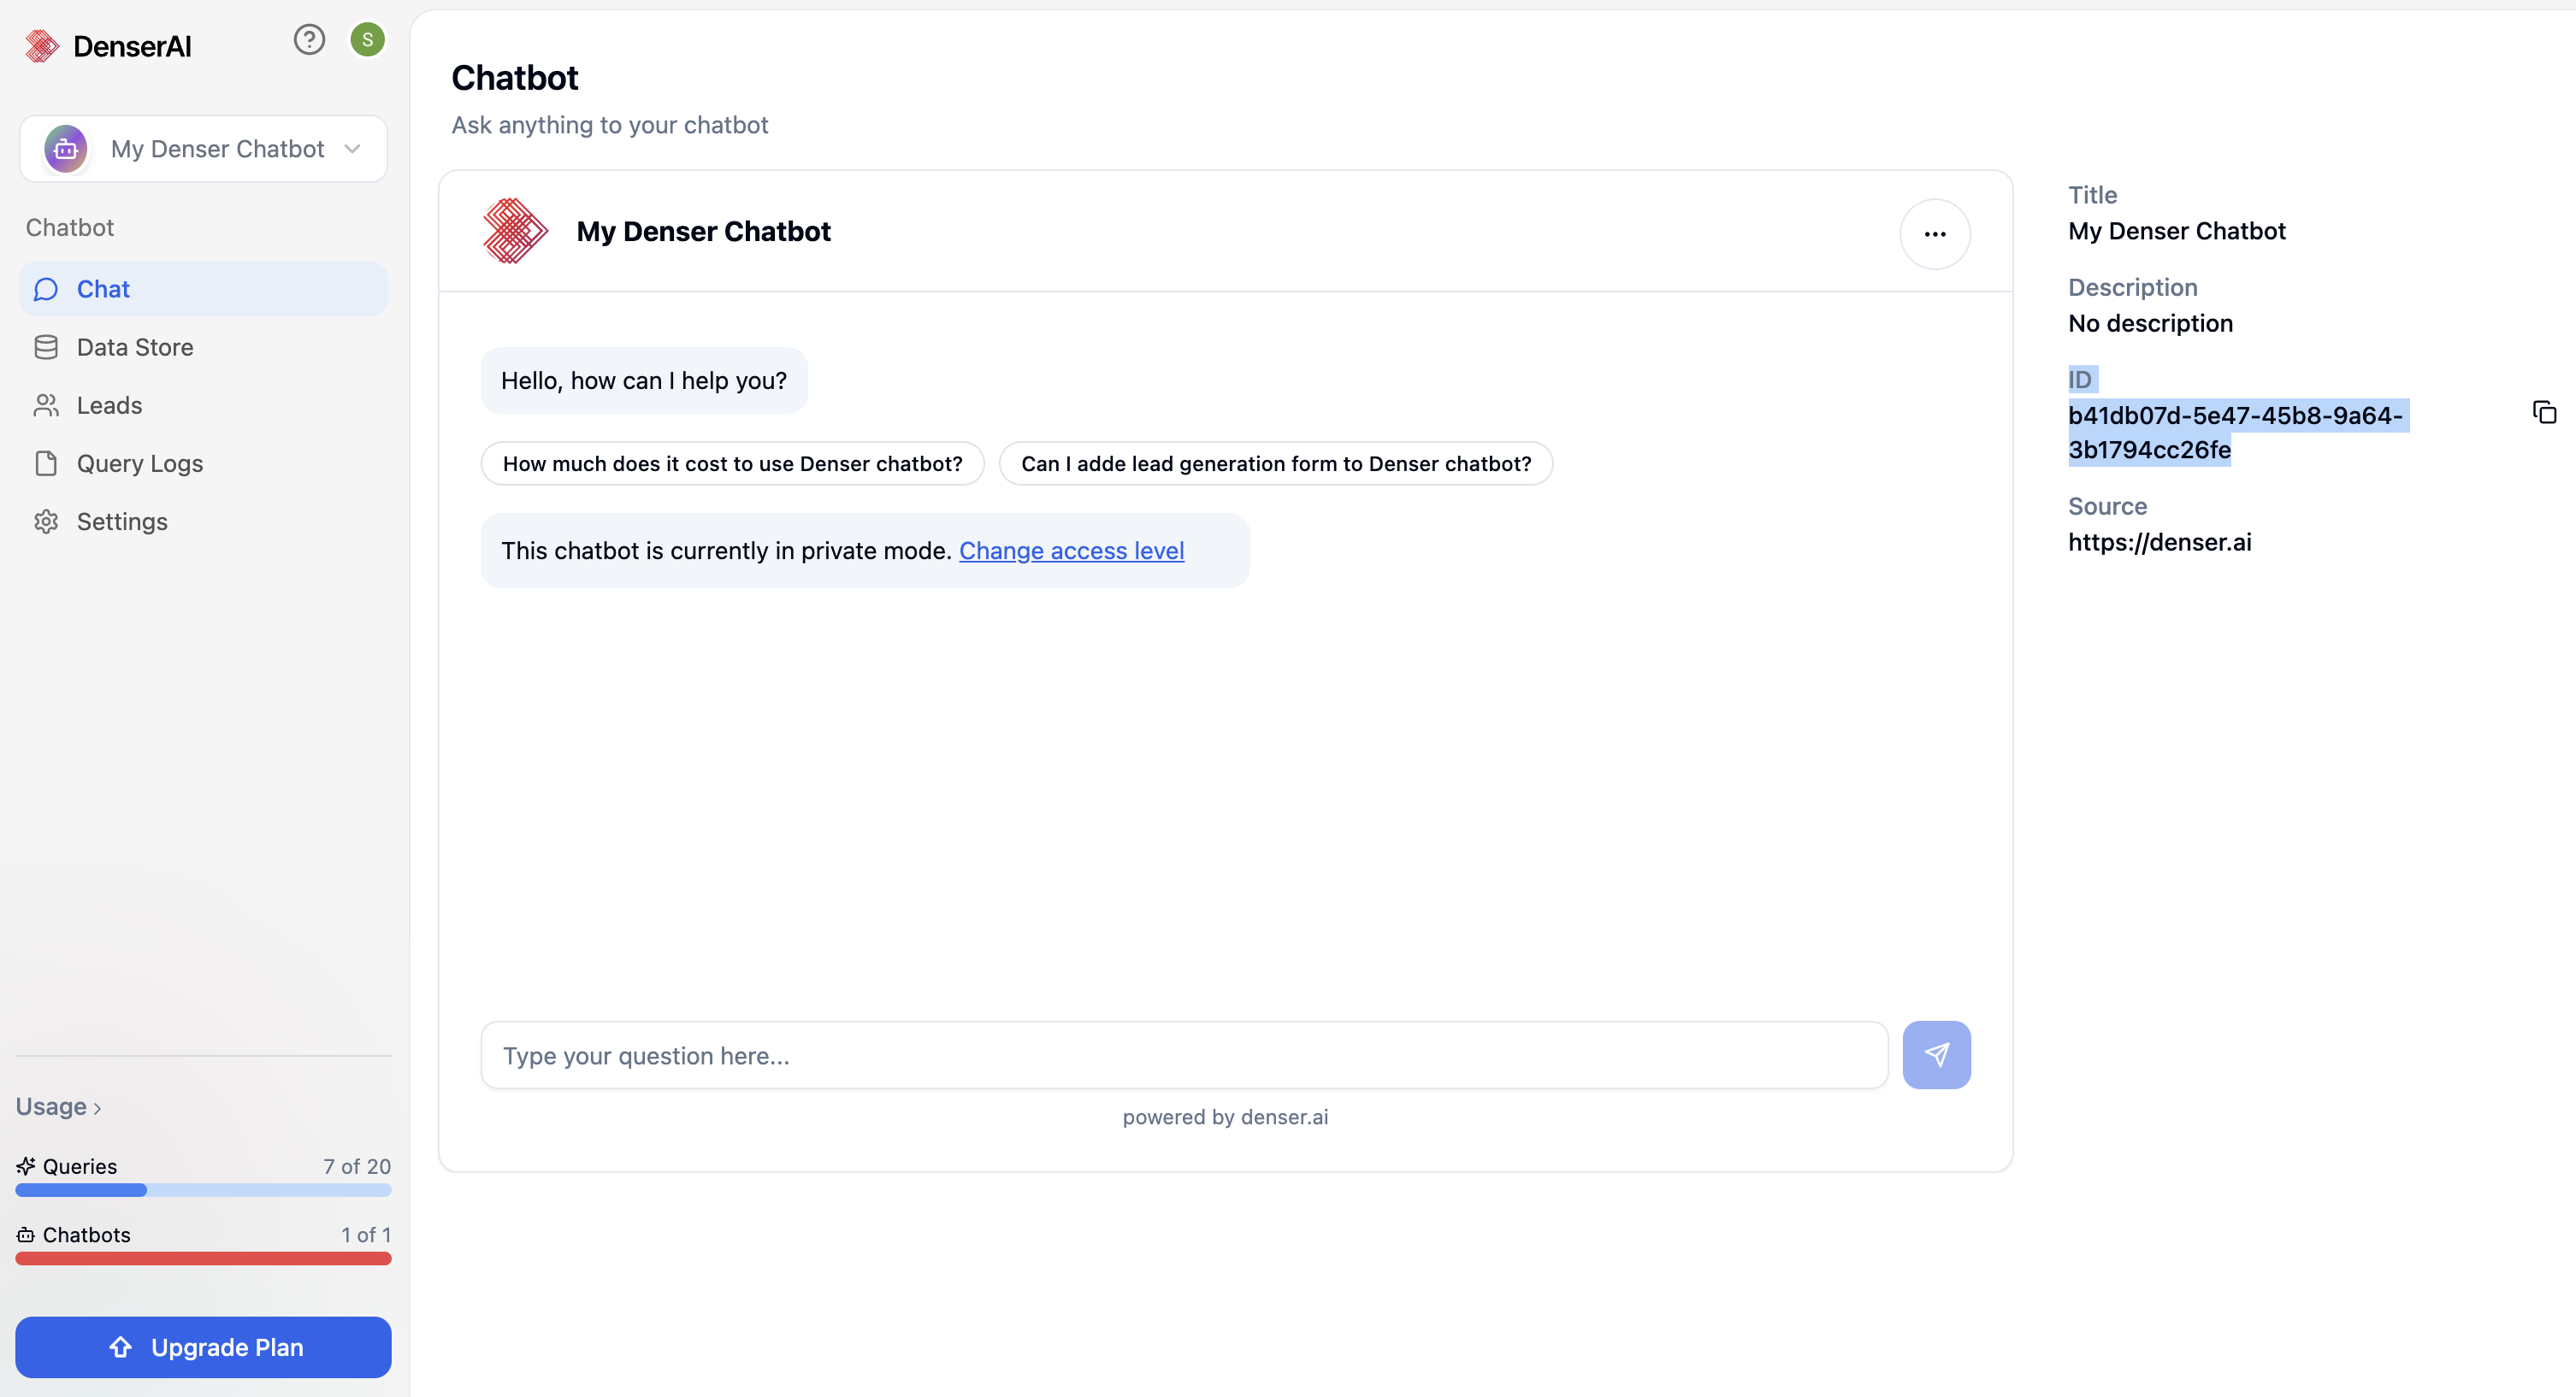Screen dimensions: 2576x1397
Task: Open the three-dots chatbot options menu
Action: click(1935, 234)
